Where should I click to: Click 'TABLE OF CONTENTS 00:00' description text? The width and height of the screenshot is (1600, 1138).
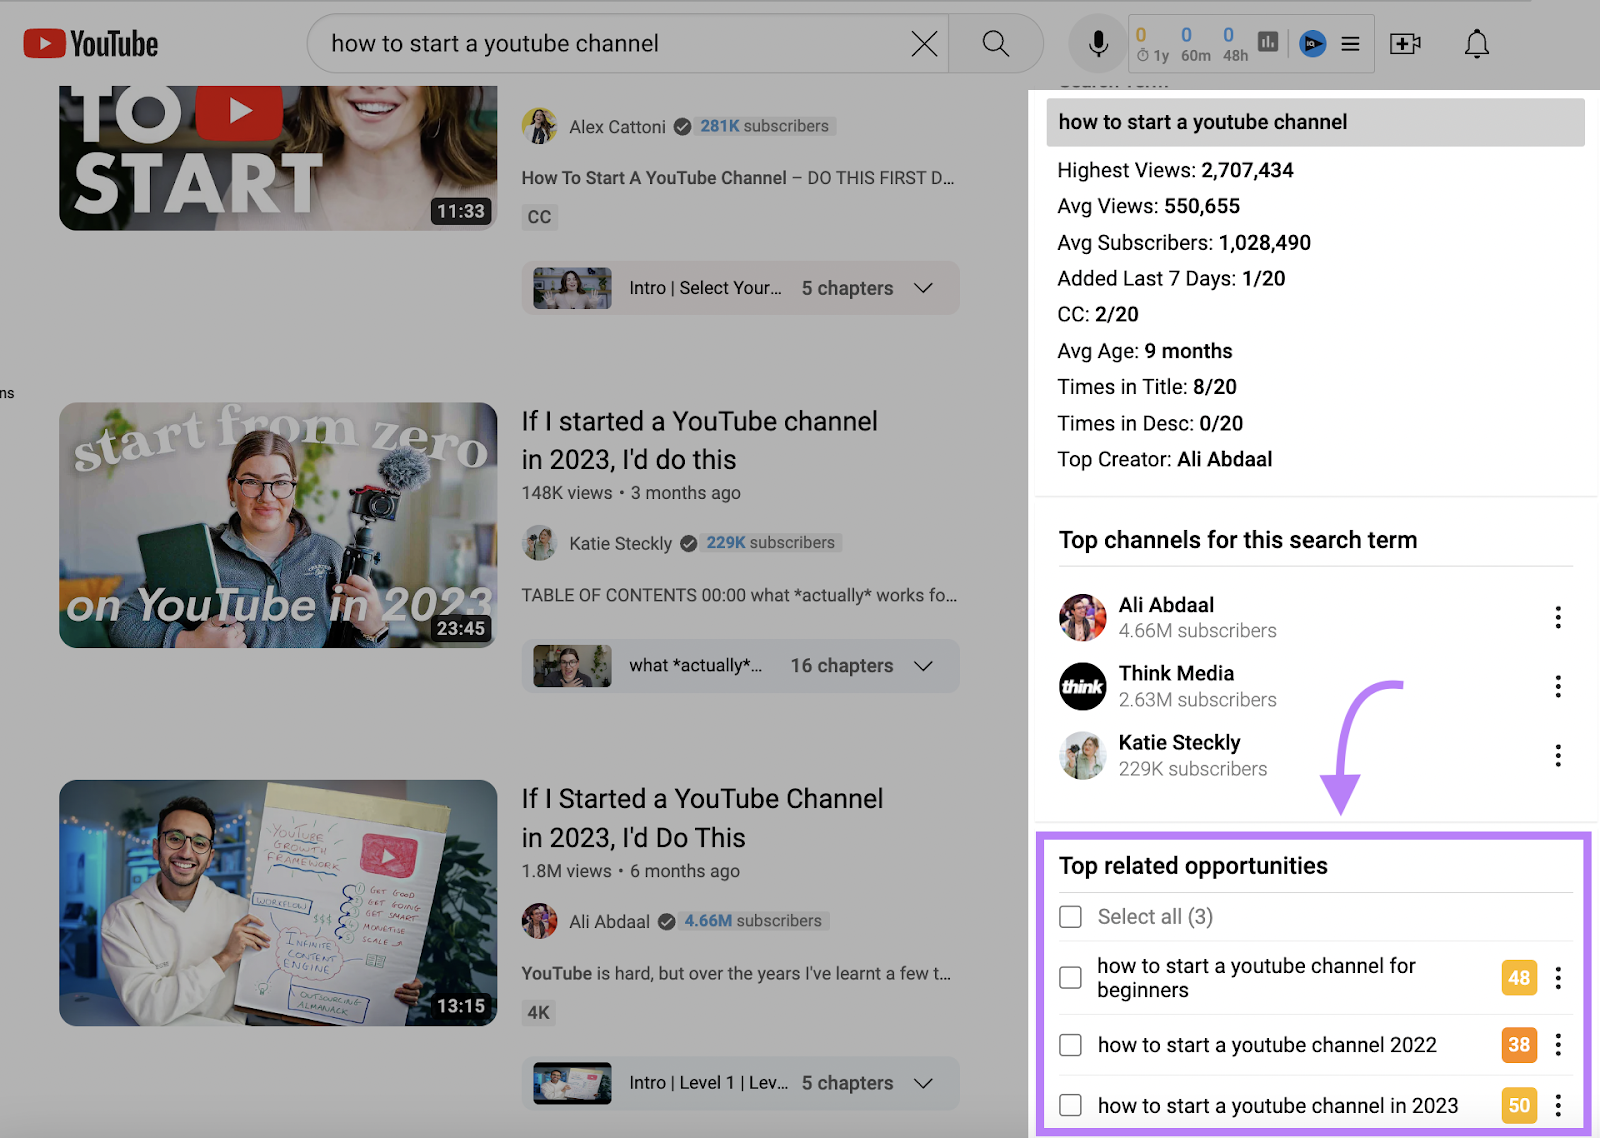(739, 595)
